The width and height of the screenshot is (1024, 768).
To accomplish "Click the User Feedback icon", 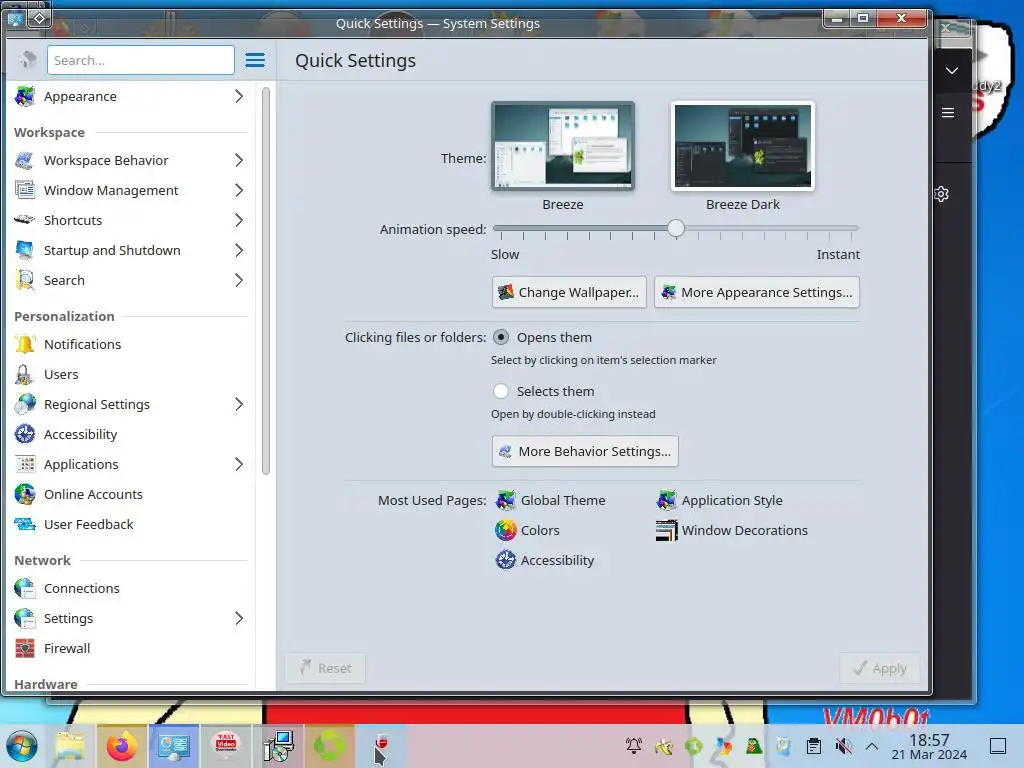I will click(25, 524).
